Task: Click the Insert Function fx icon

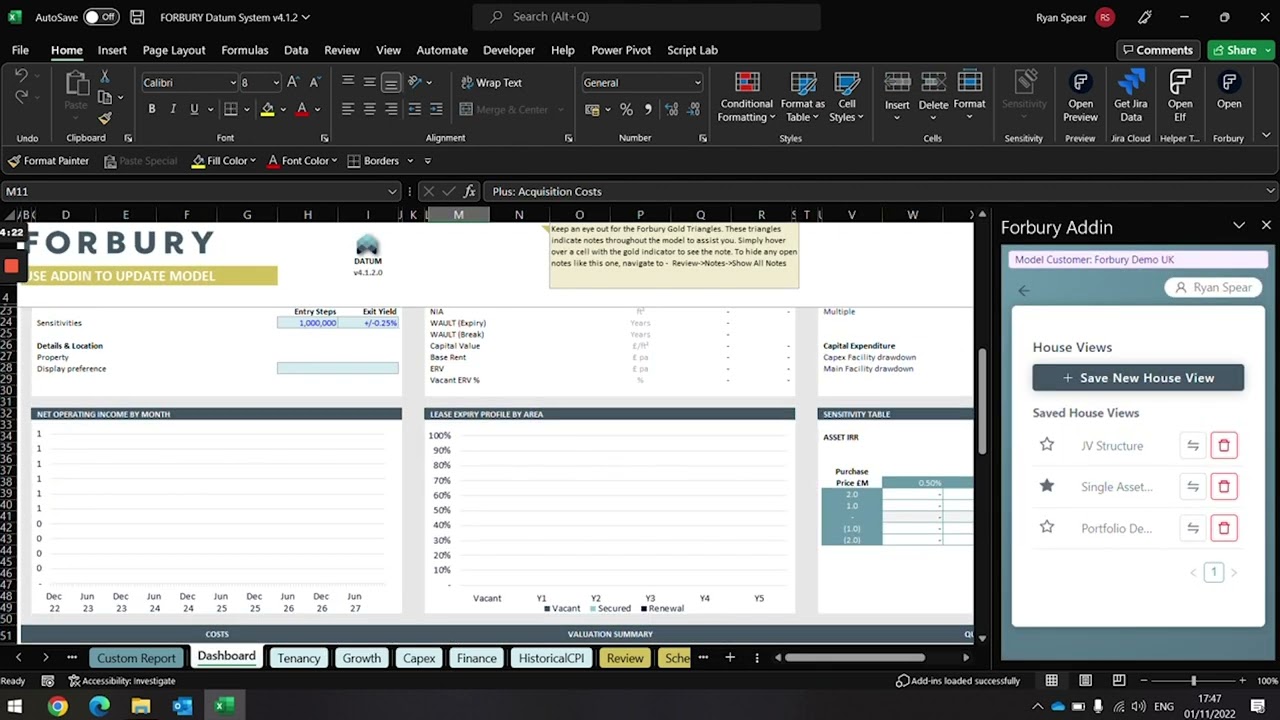Action: coord(470,191)
